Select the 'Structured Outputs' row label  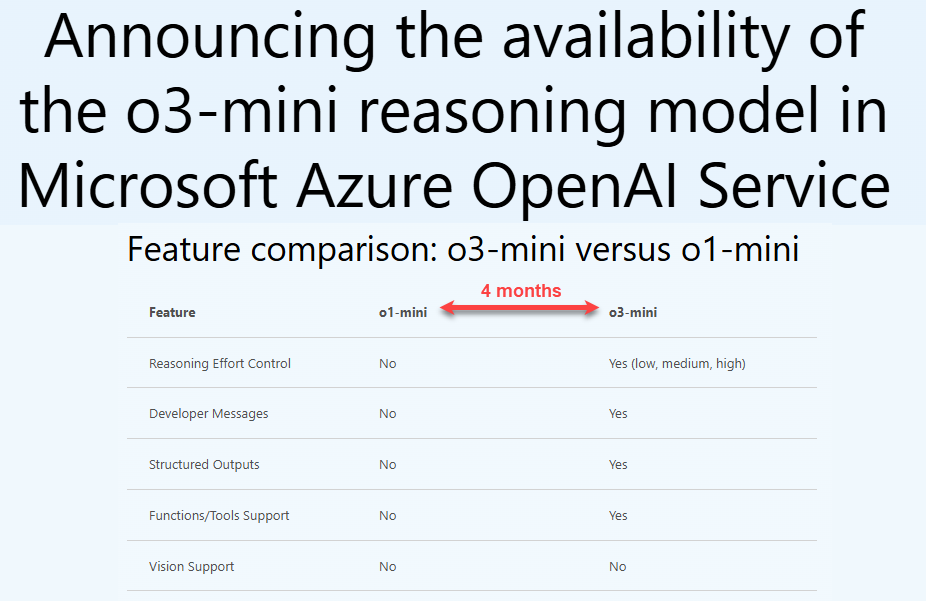(x=204, y=465)
